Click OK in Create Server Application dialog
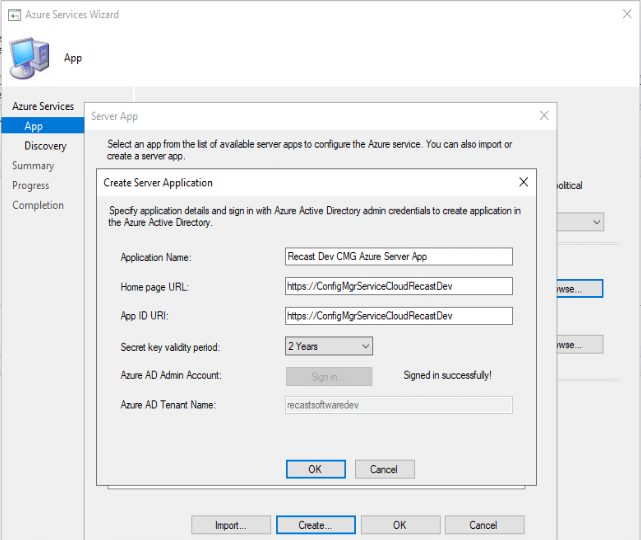Image resolution: width=641 pixels, height=540 pixels. pyautogui.click(x=315, y=469)
